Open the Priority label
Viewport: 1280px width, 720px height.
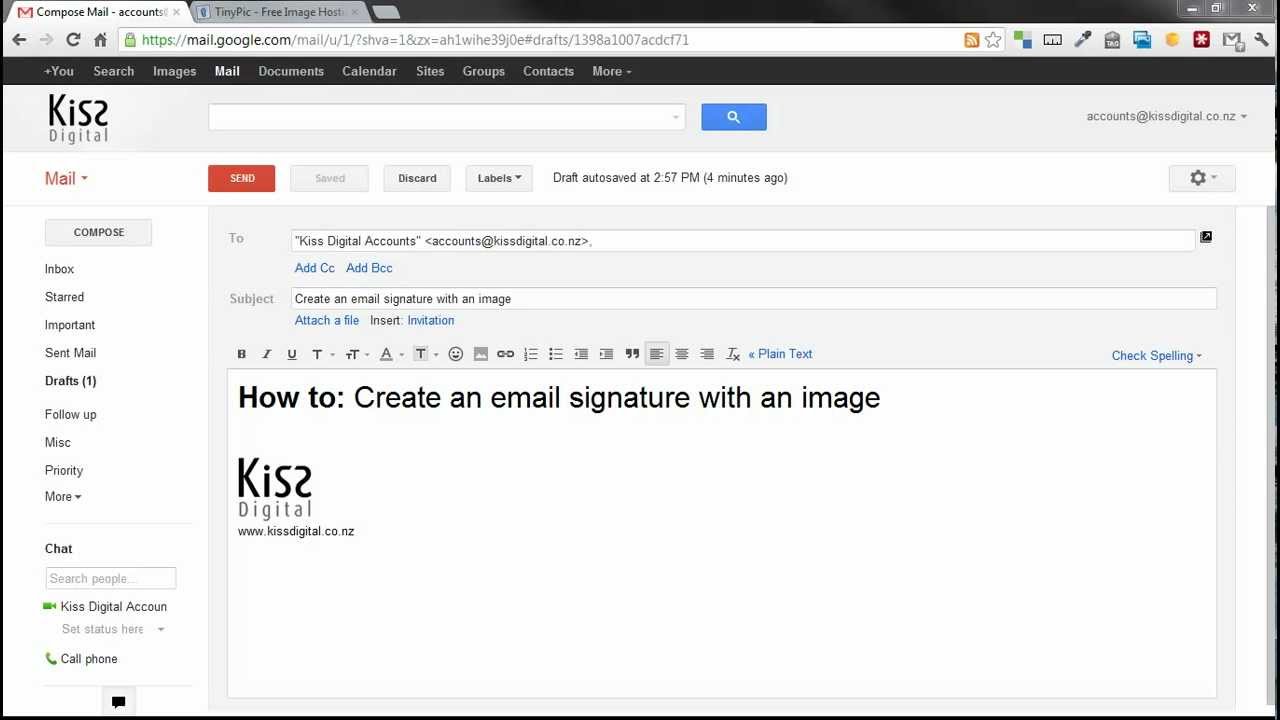[x=64, y=470]
